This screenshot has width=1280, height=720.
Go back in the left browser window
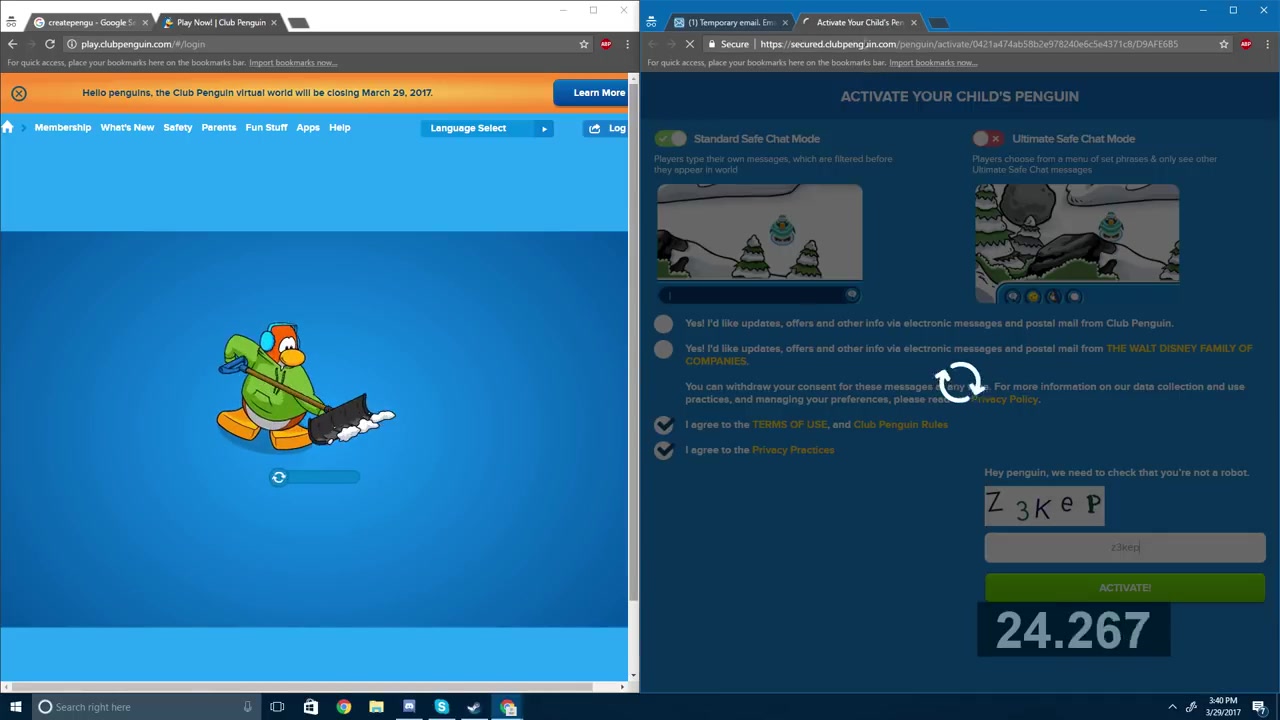[x=12, y=44]
